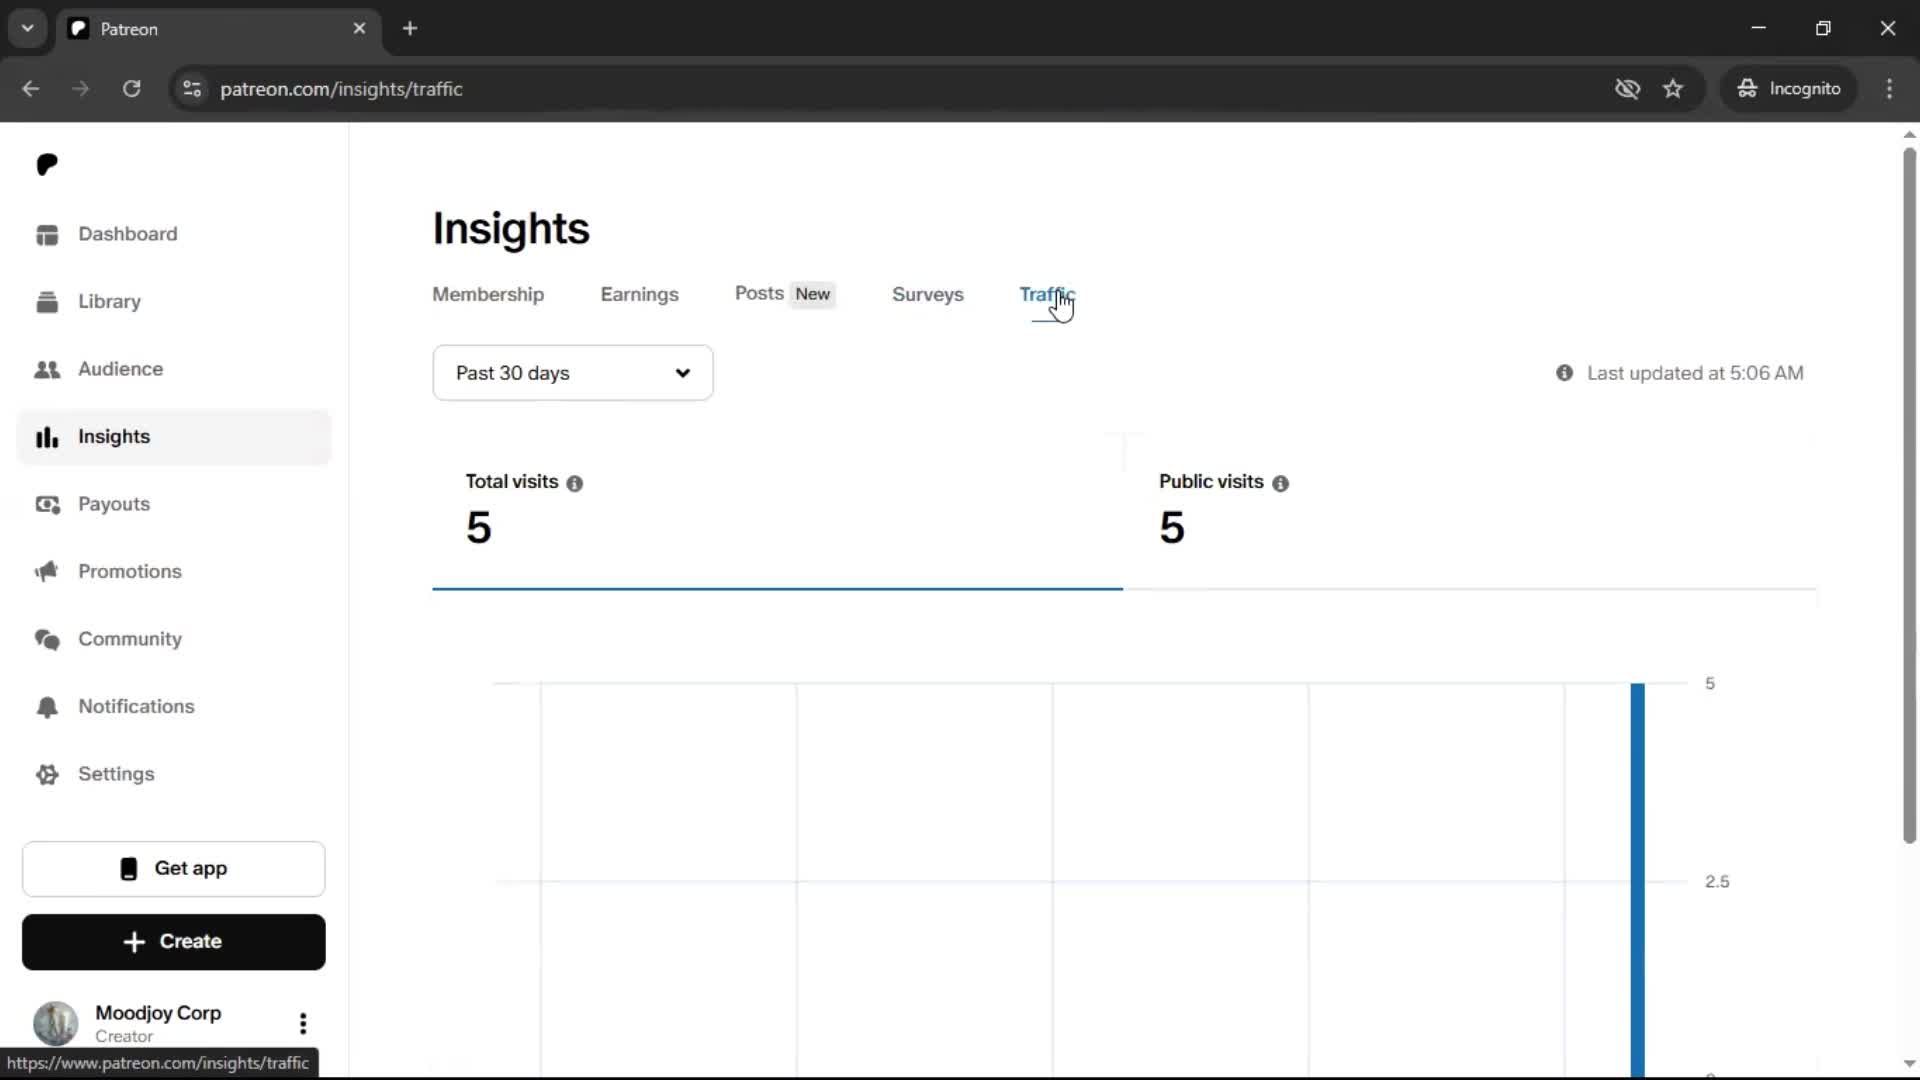Open Community chat section

click(129, 639)
